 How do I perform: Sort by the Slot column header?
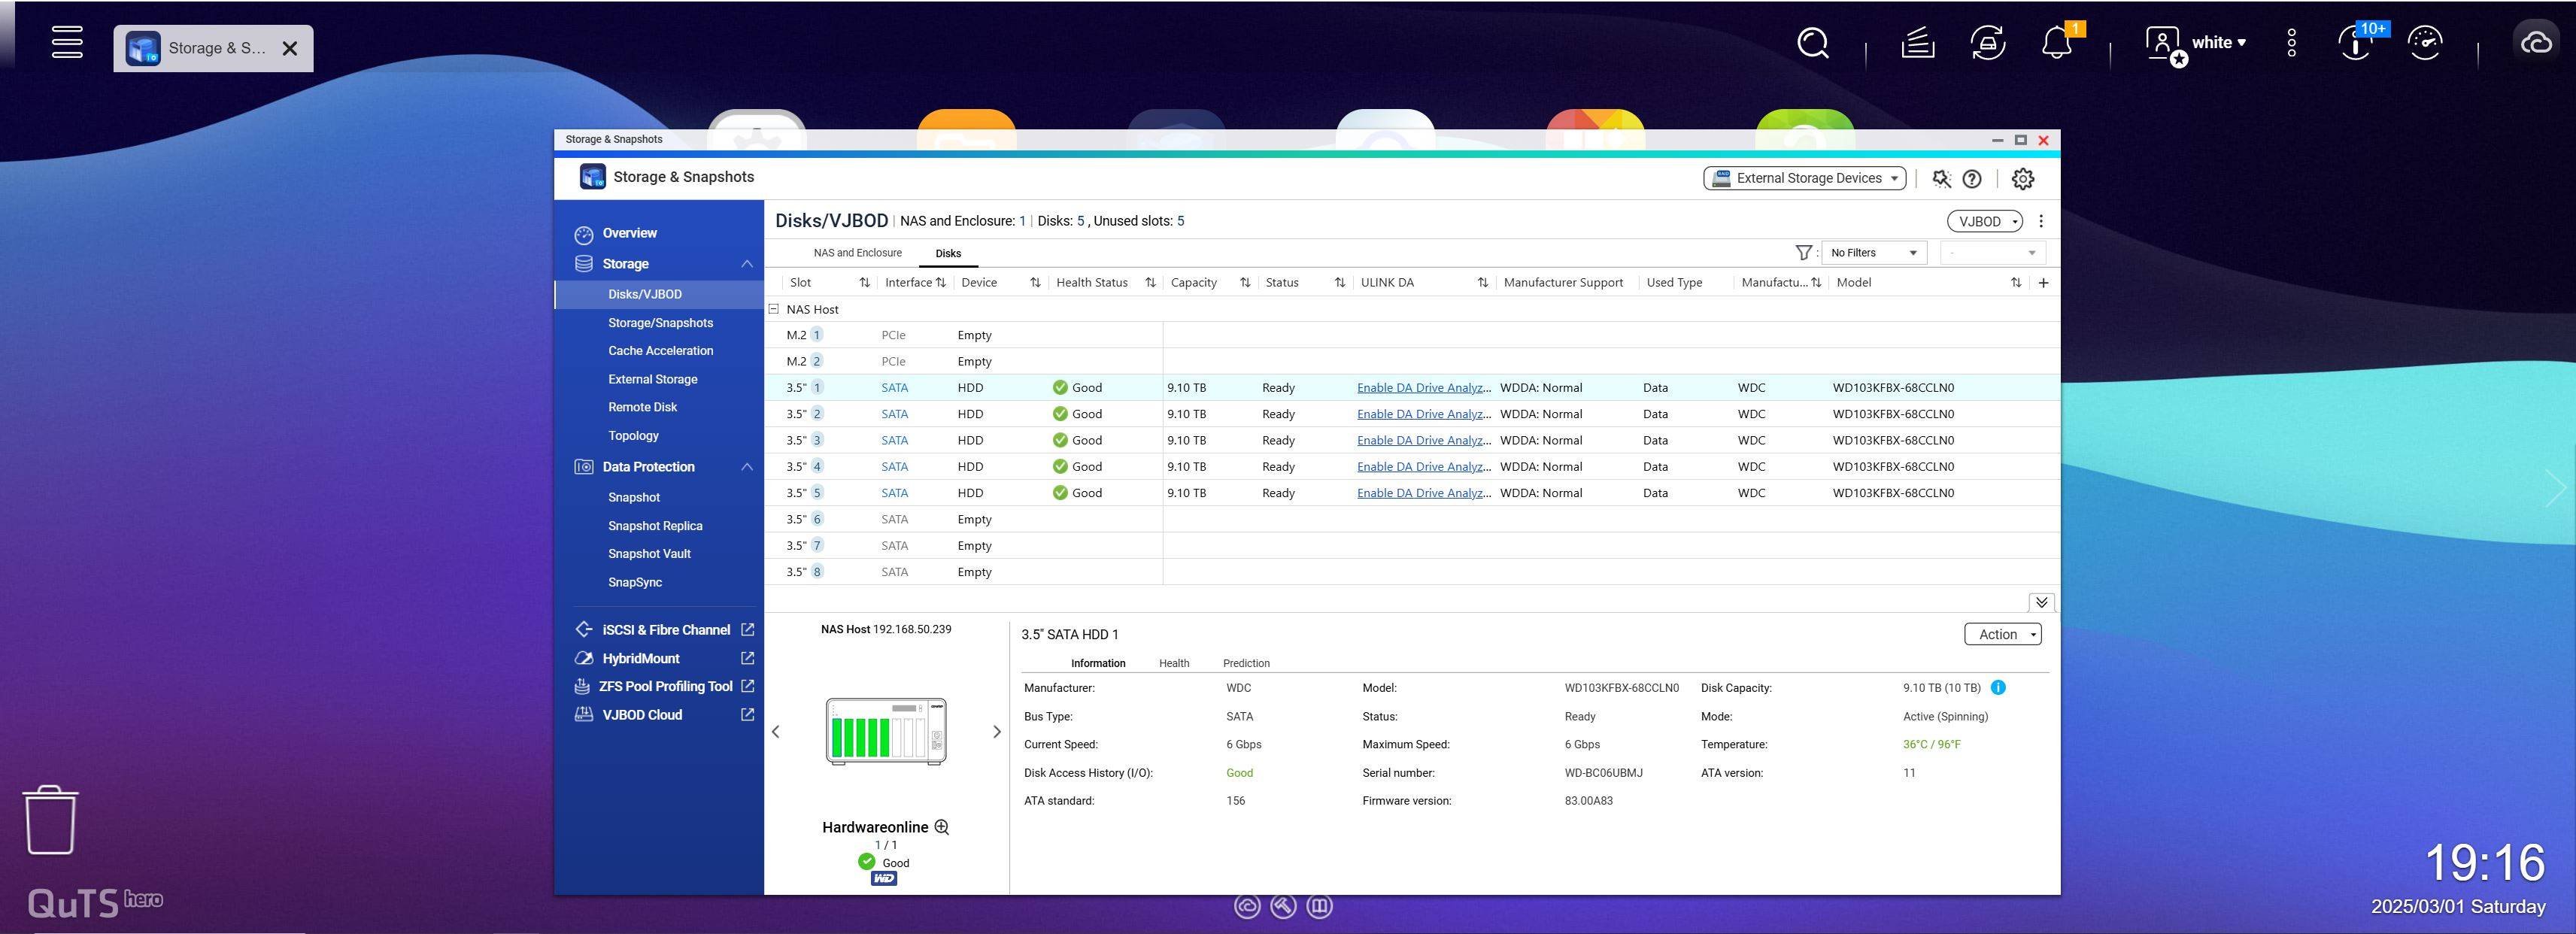pos(829,283)
